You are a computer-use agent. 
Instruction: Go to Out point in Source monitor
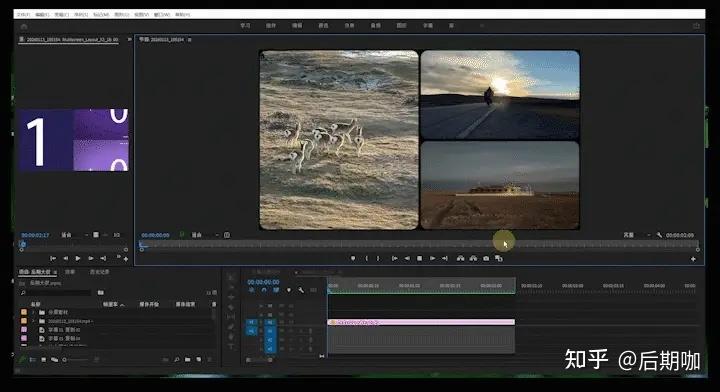pyautogui.click(x=103, y=258)
